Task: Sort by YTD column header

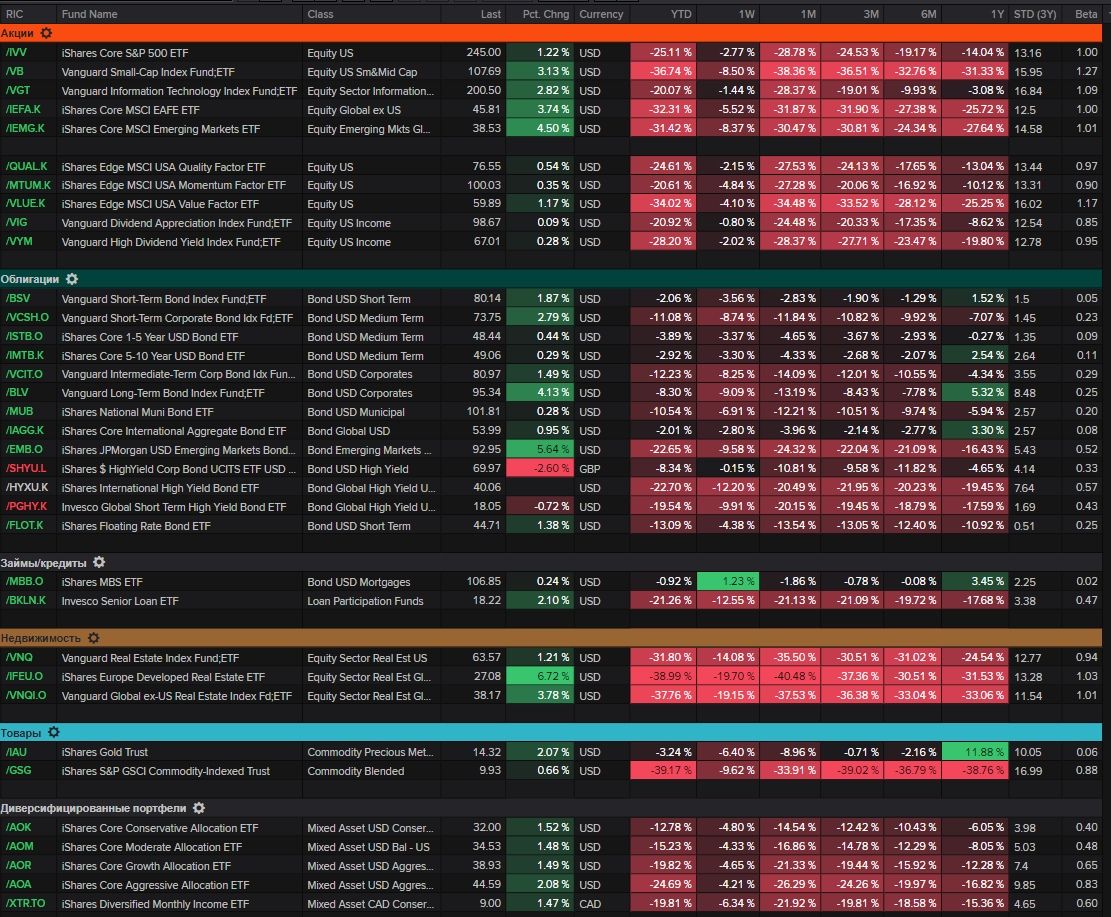Action: click(x=681, y=14)
